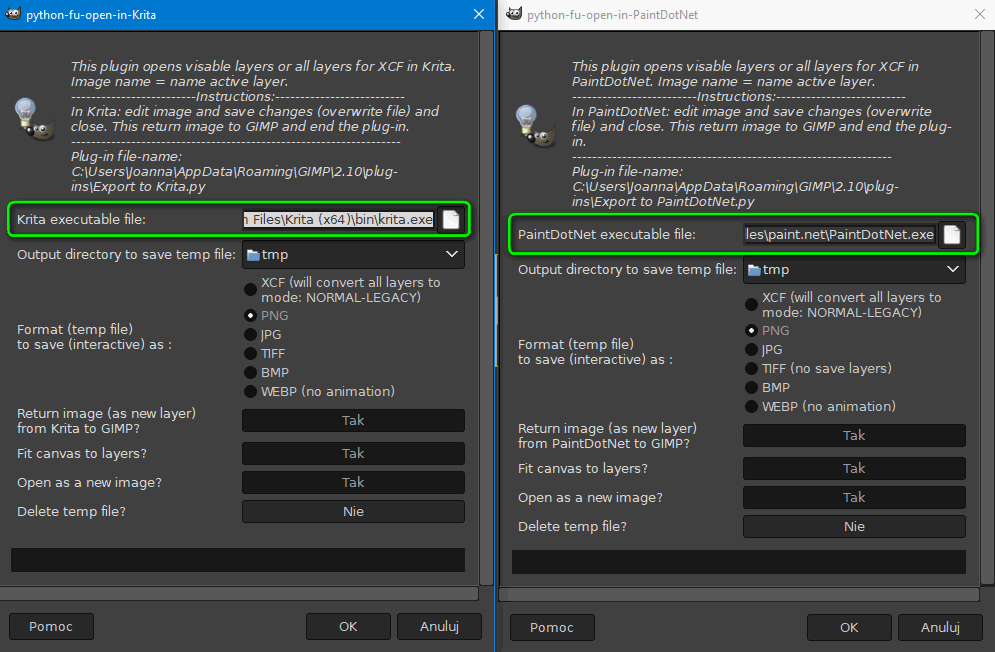Click lightbulb Wilber icon in Krita dialog
The height and width of the screenshot is (652, 995).
tap(34, 119)
